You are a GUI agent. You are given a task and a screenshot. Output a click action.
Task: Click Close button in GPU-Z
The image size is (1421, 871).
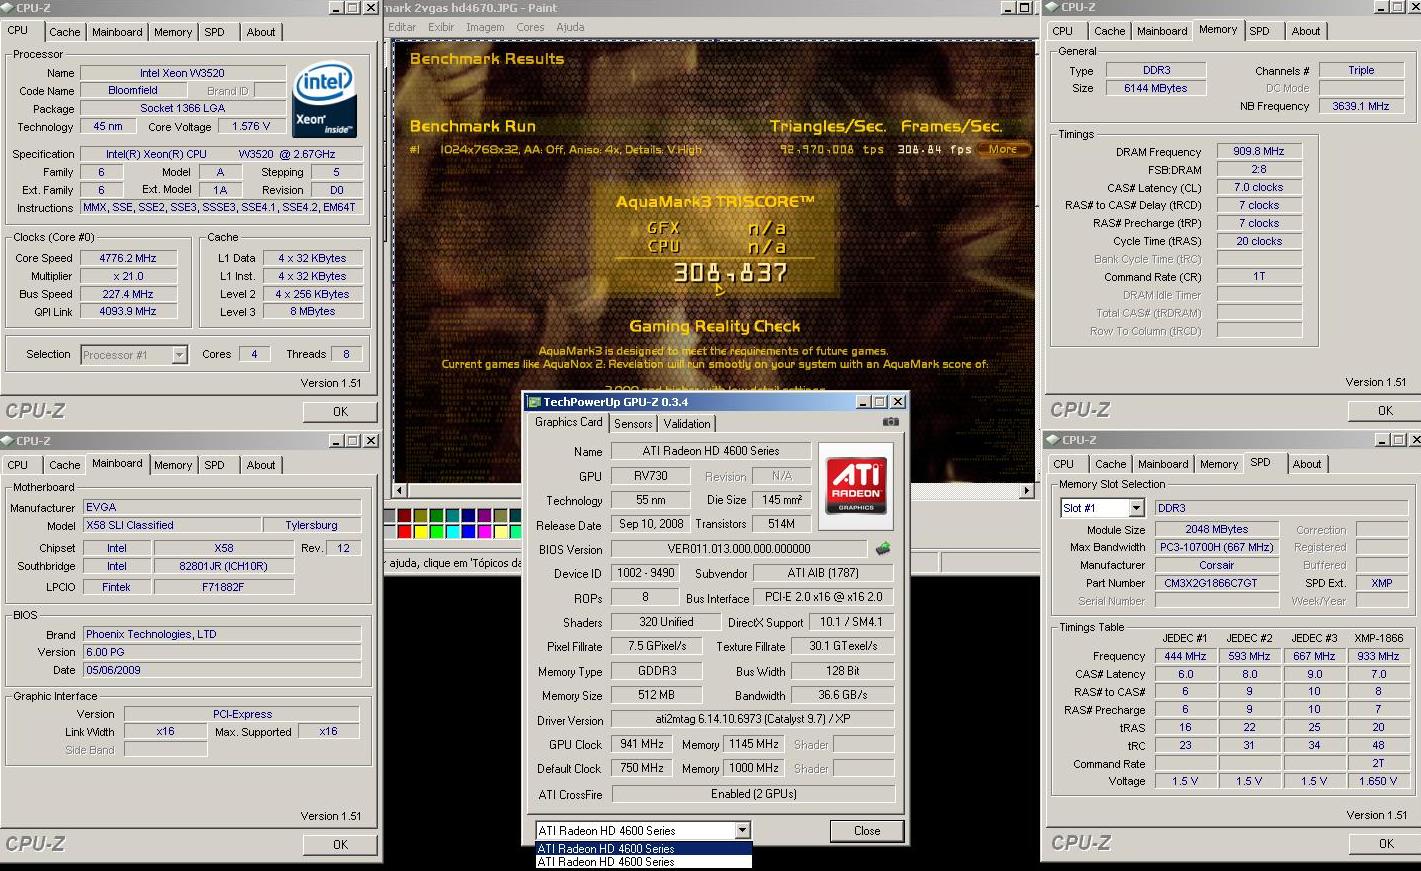coord(867,831)
